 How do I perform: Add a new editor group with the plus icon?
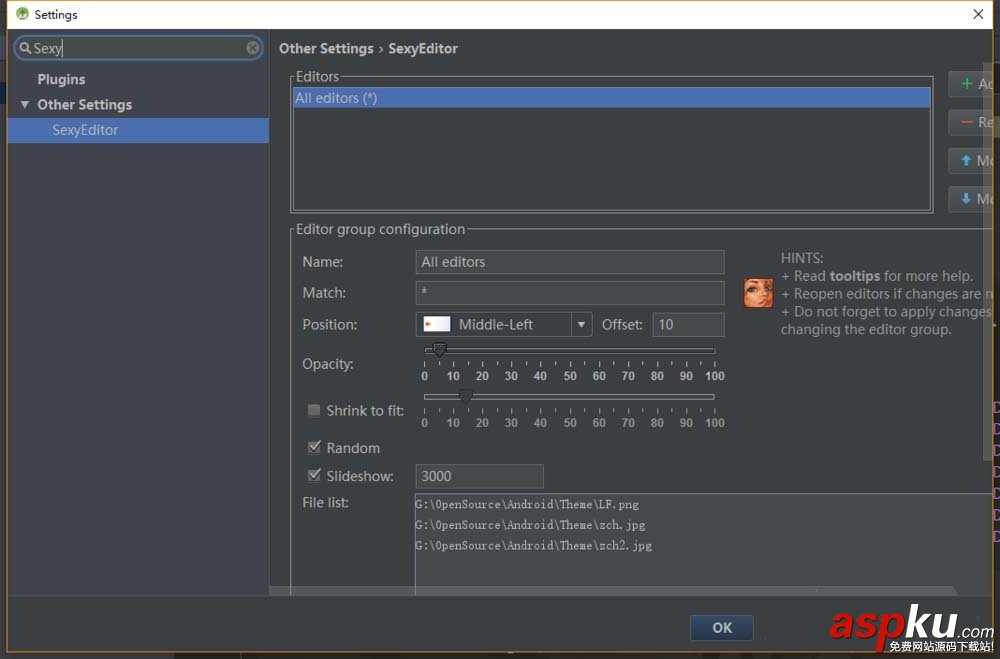(x=966, y=84)
